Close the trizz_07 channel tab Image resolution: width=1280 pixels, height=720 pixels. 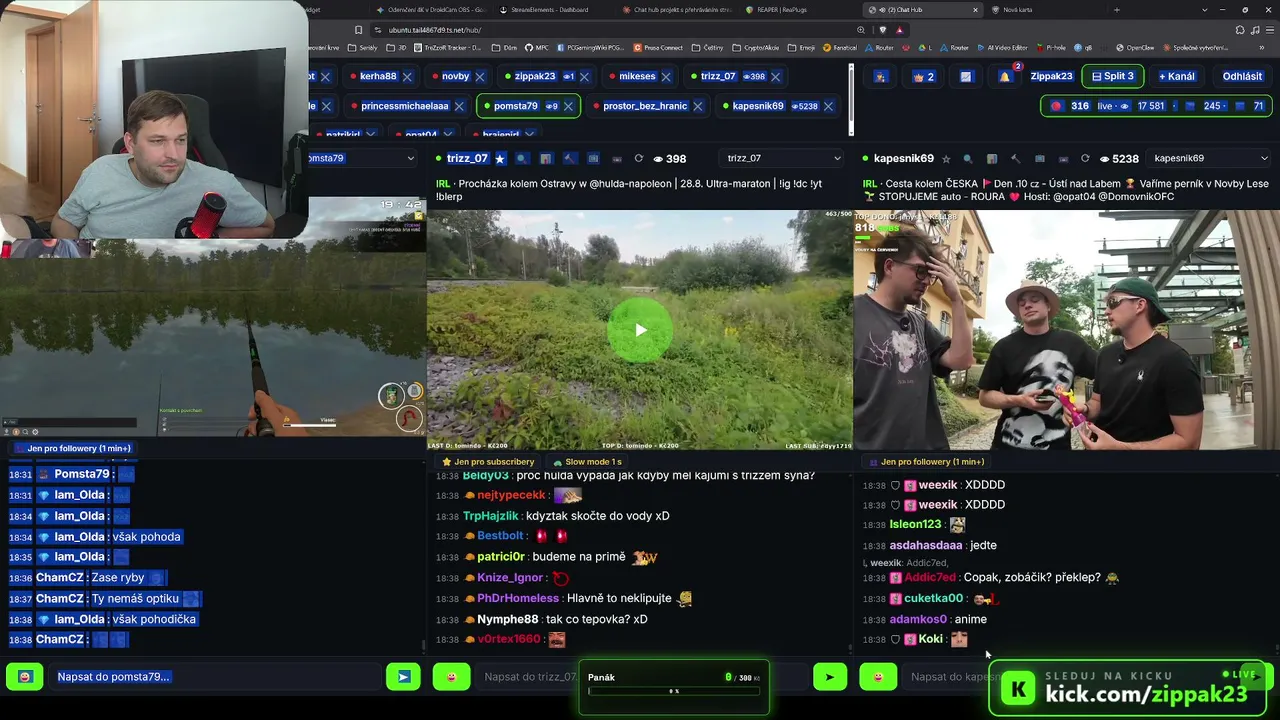coord(775,76)
